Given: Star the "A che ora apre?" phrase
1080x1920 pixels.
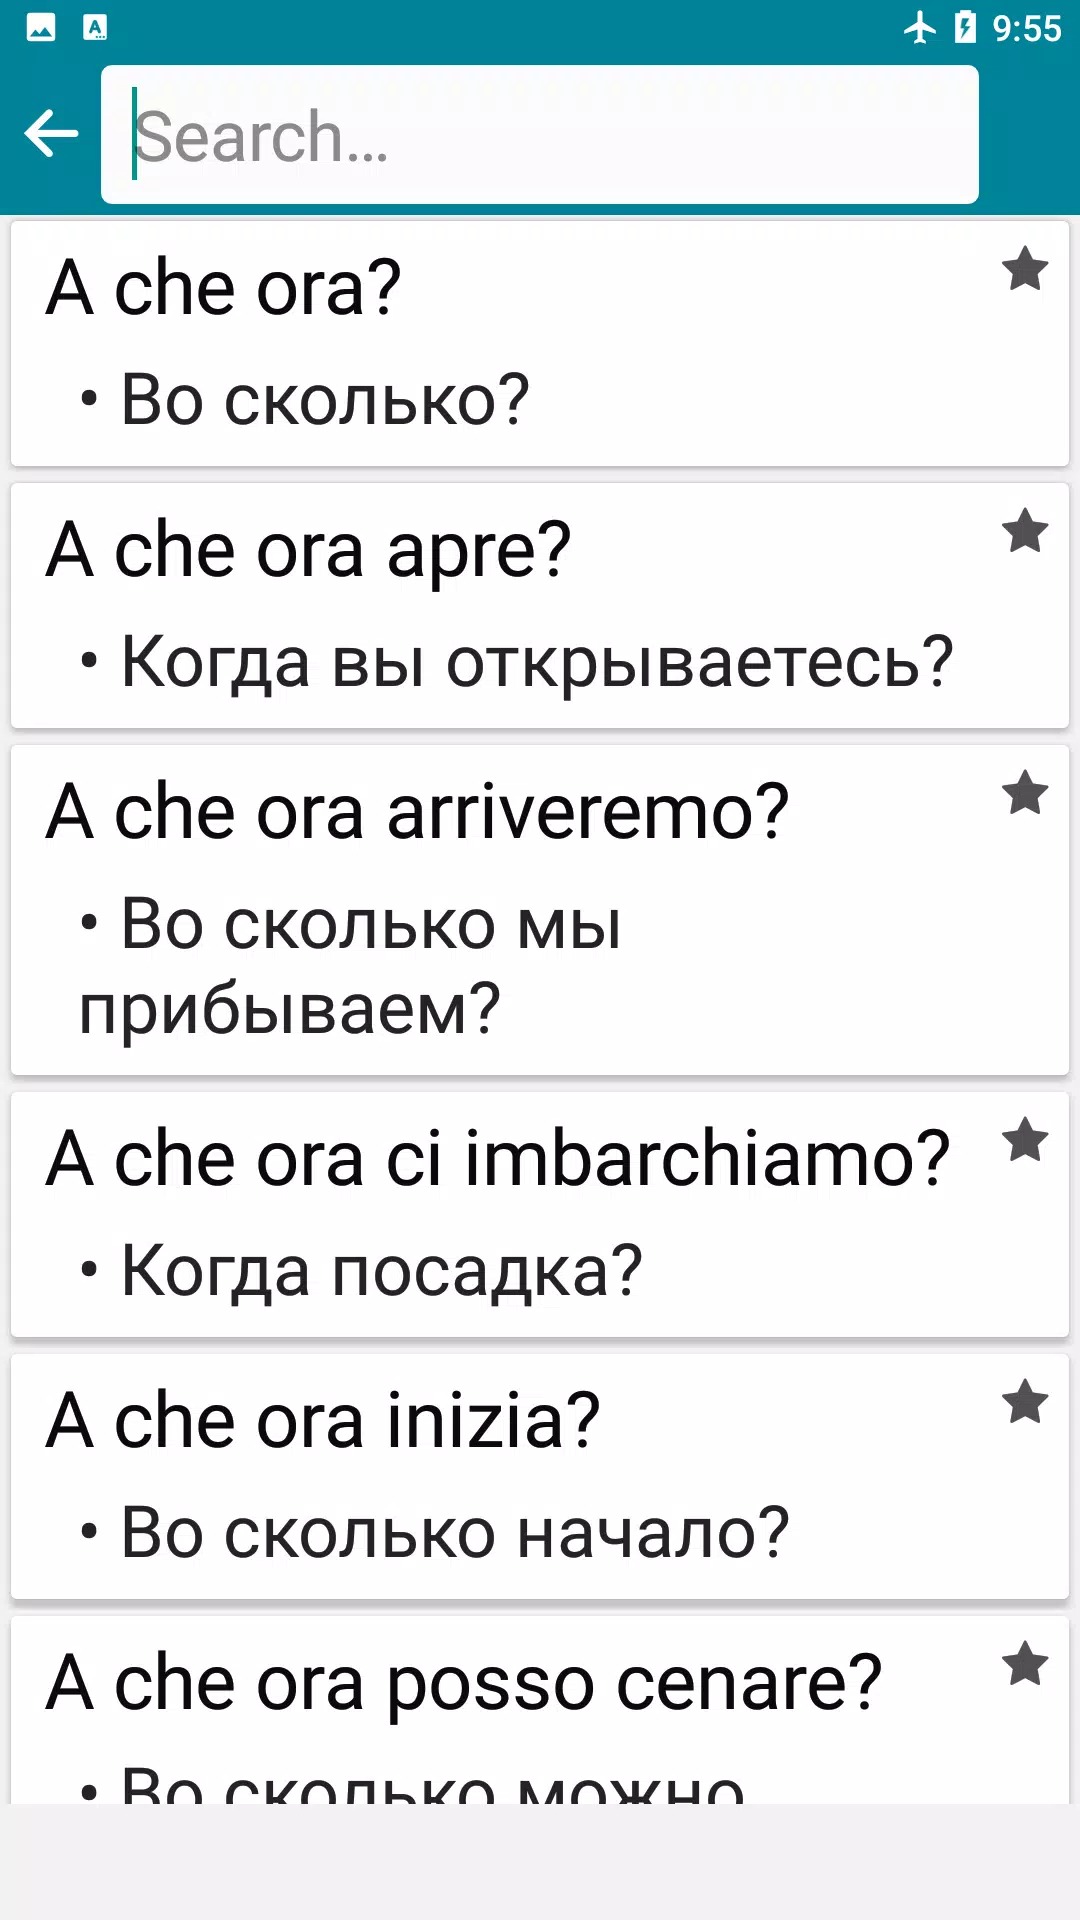Looking at the screenshot, I should coord(1025,531).
